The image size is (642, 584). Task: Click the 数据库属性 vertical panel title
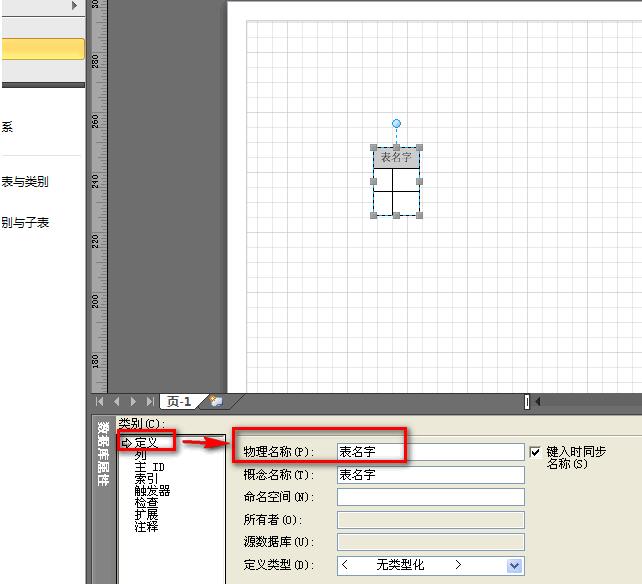click(x=103, y=454)
